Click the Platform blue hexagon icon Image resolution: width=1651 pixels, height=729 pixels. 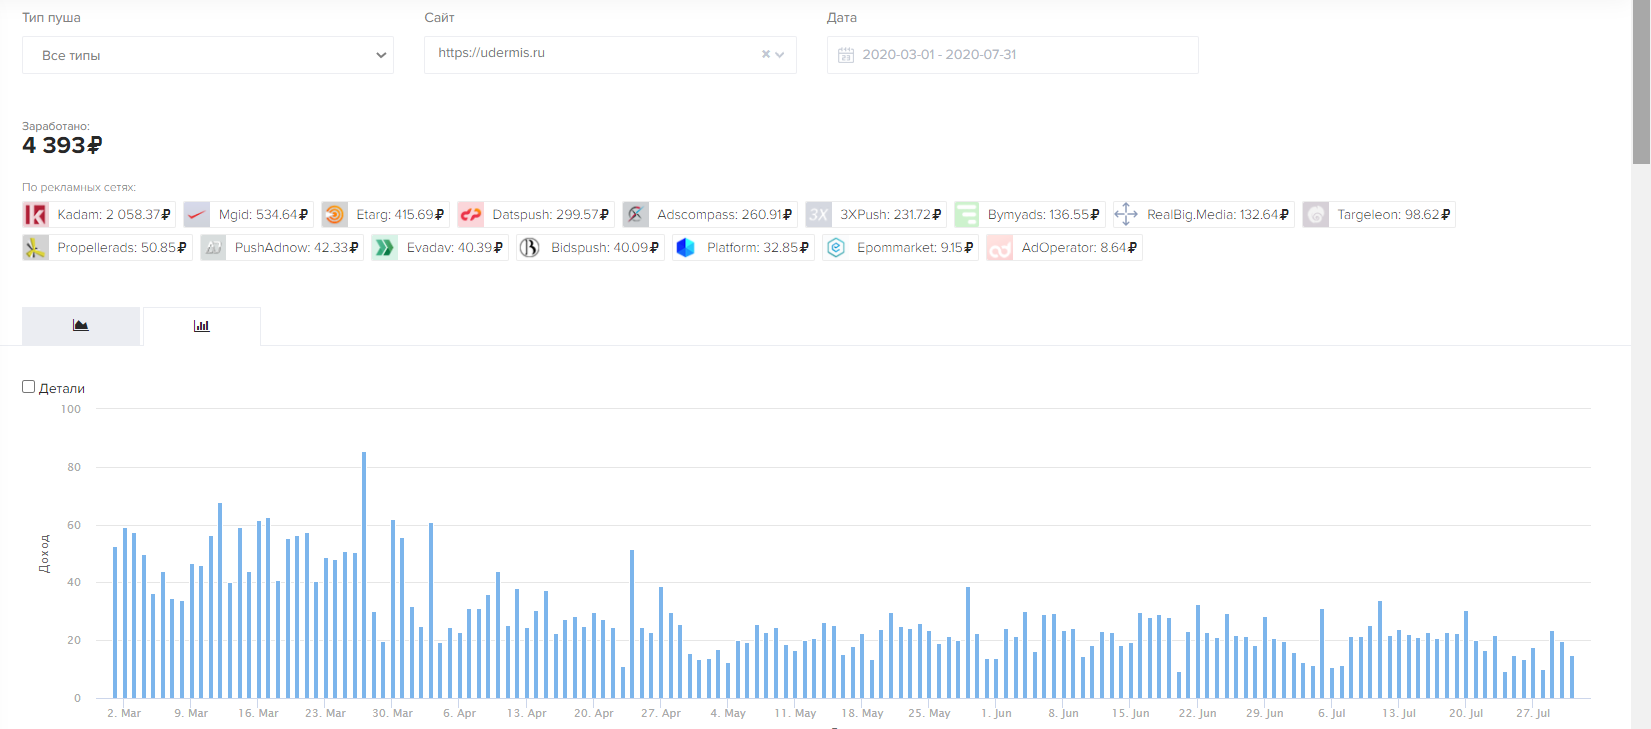[685, 248]
